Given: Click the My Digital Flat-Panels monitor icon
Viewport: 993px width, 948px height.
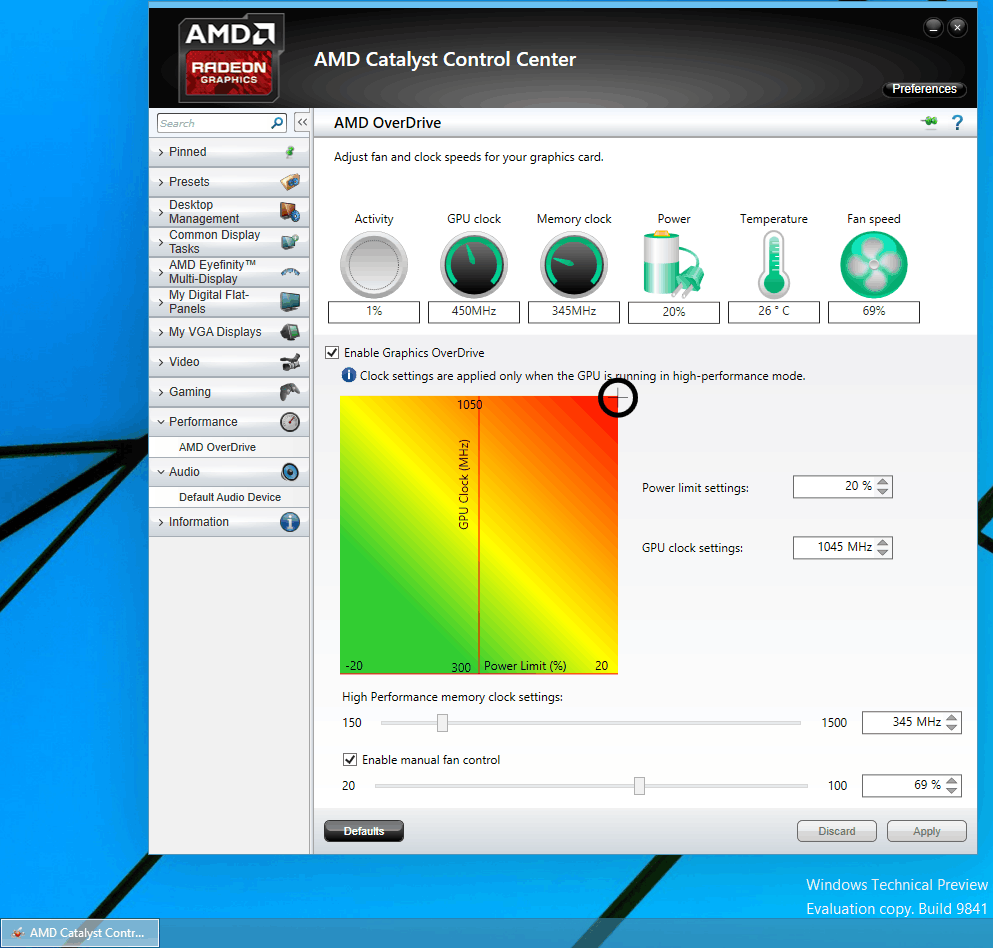Looking at the screenshot, I should 290,302.
